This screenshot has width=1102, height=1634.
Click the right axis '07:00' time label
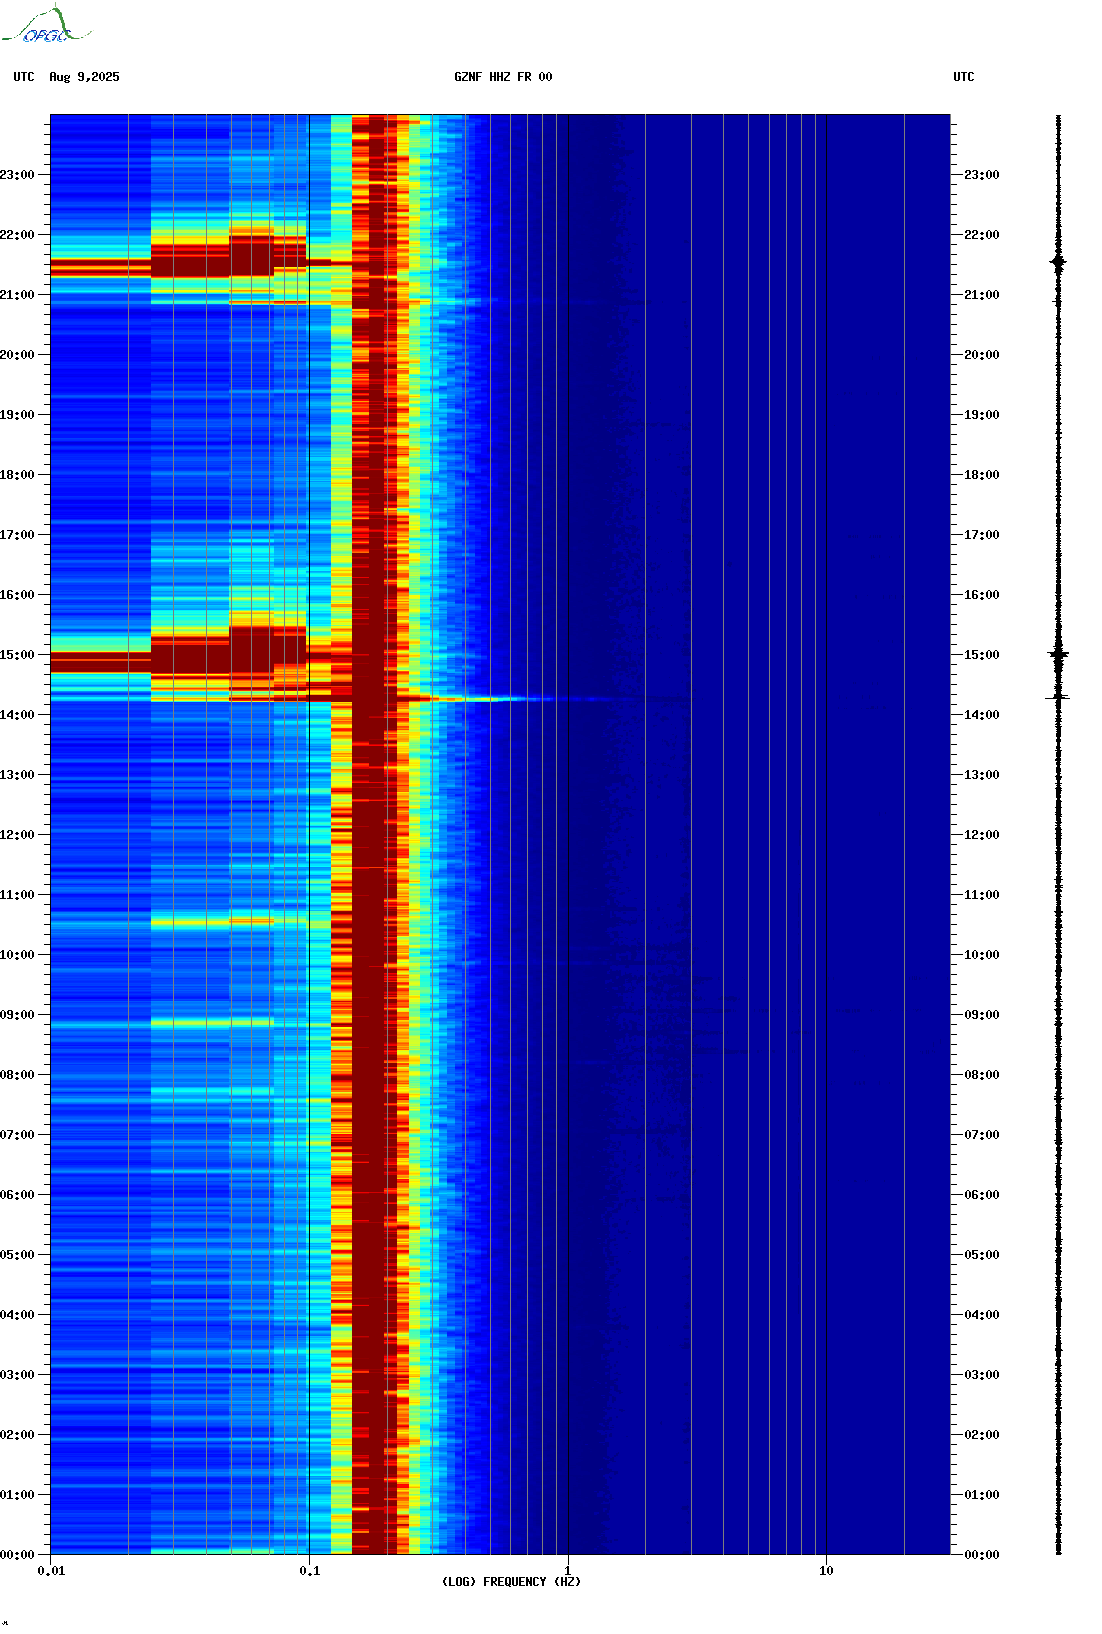tap(981, 1135)
